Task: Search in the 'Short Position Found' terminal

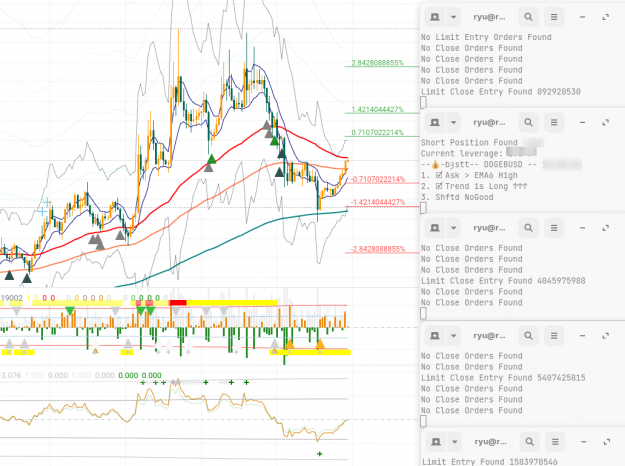Action: (529, 122)
